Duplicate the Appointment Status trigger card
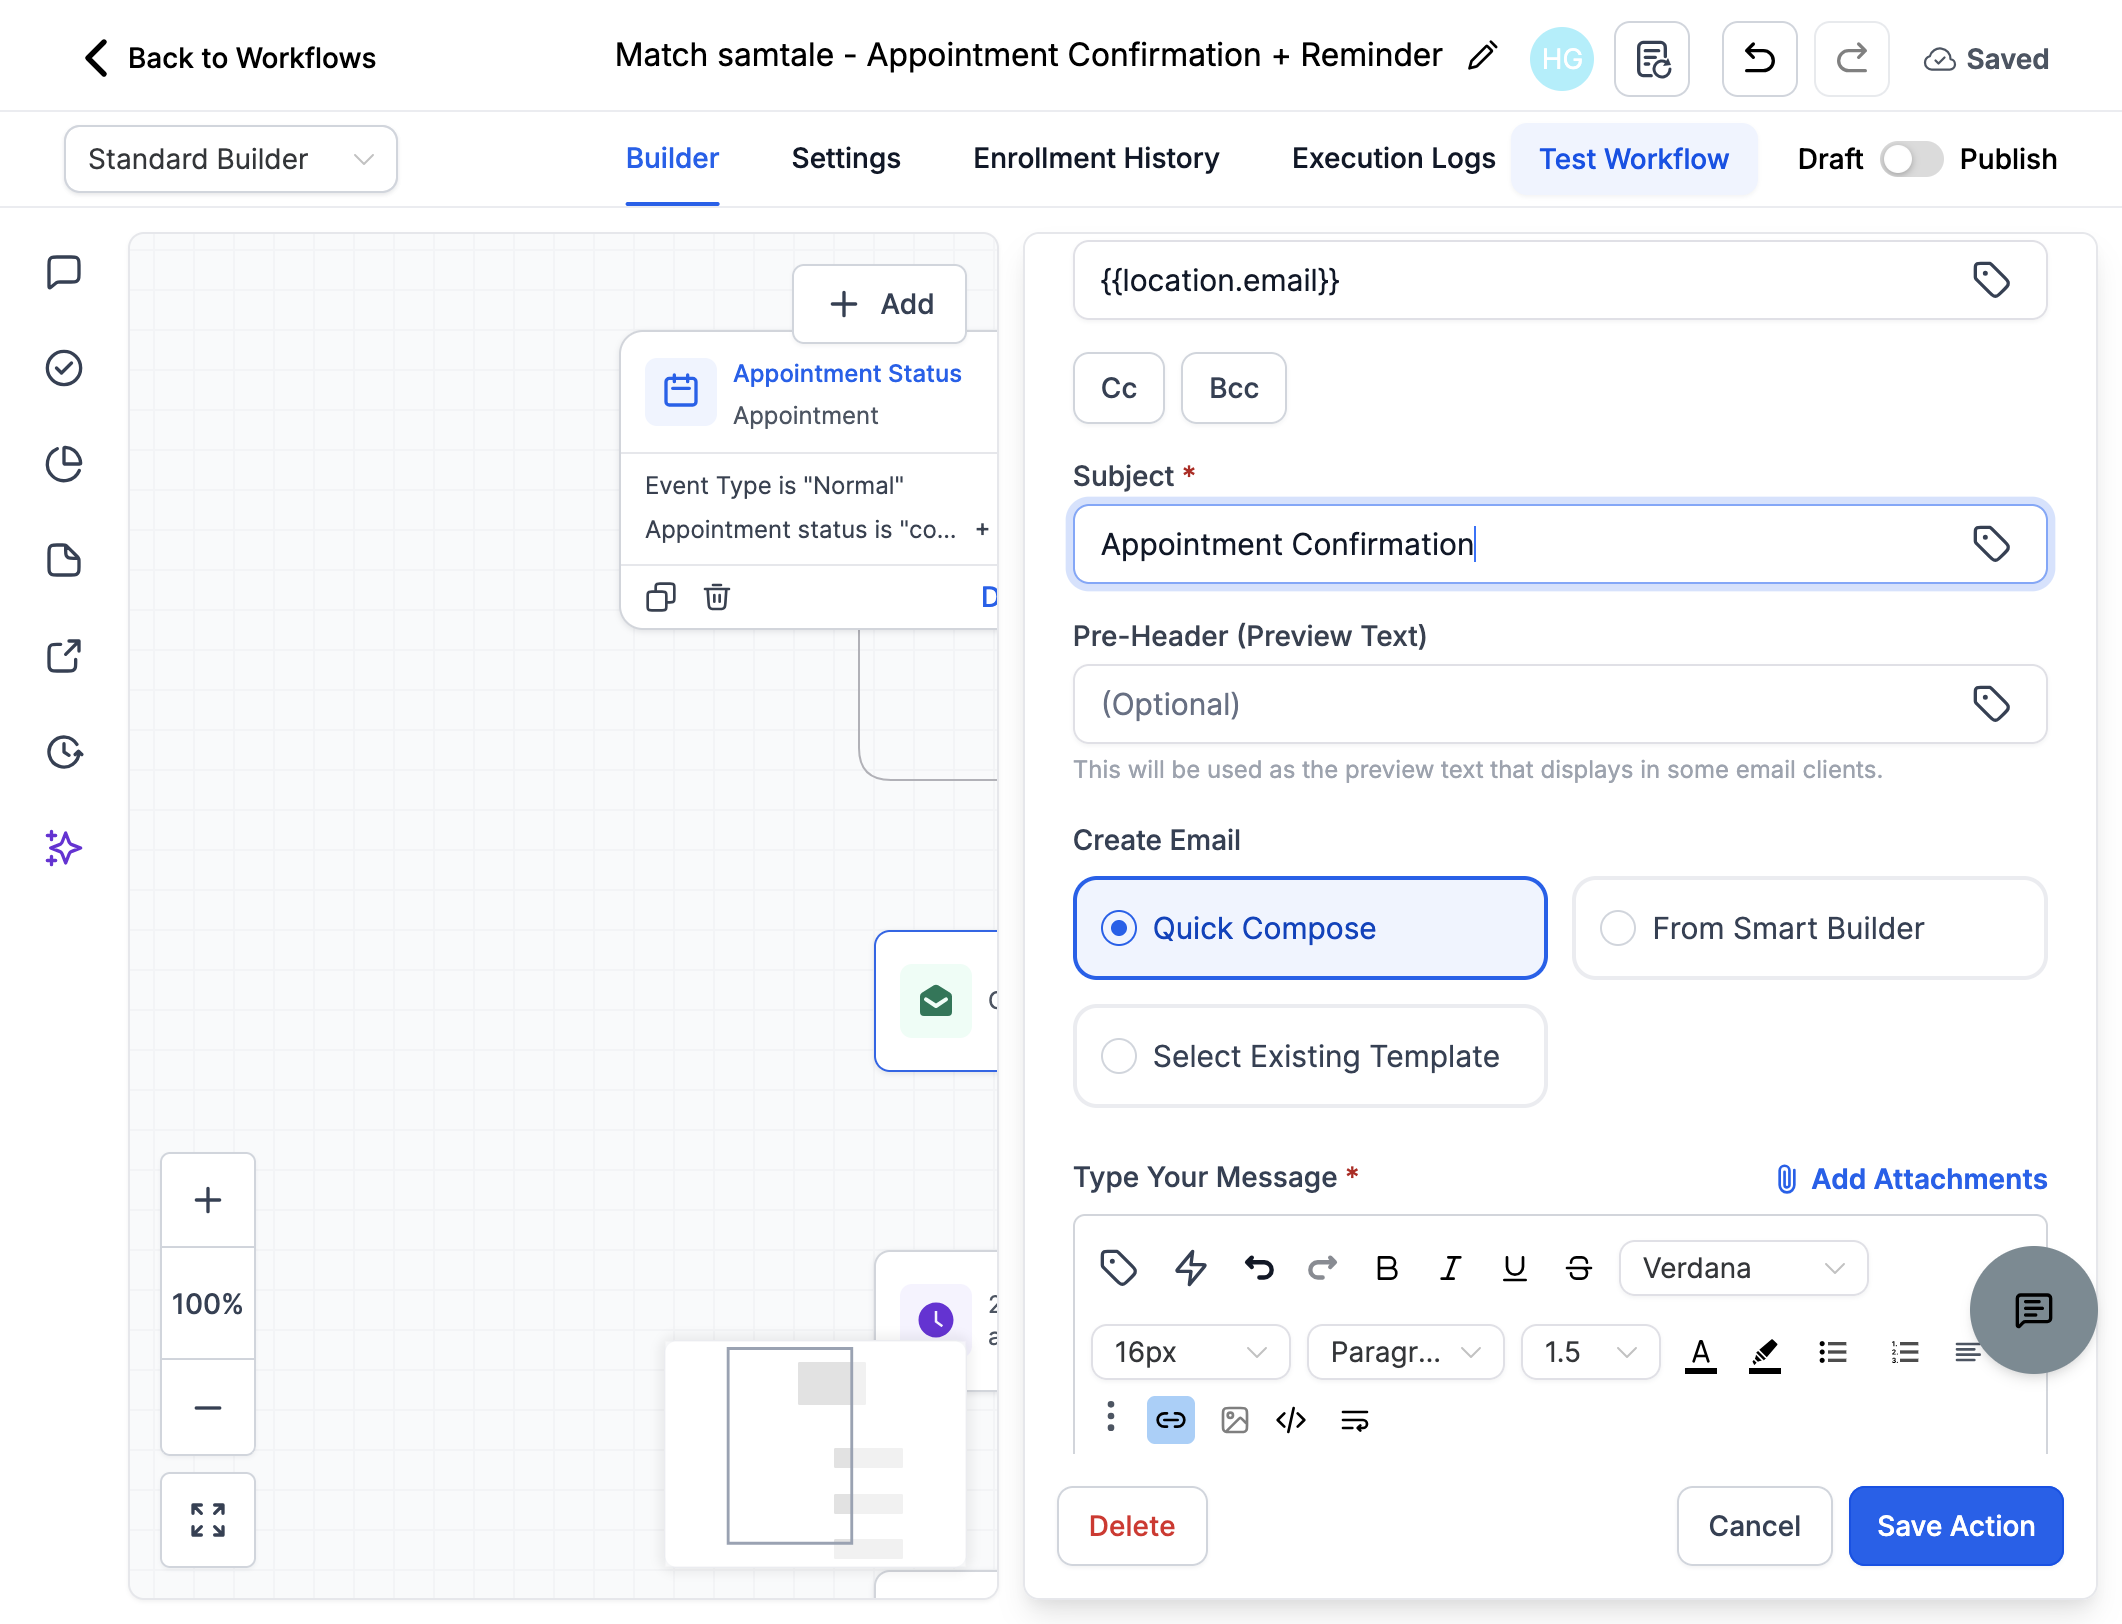 [661, 597]
